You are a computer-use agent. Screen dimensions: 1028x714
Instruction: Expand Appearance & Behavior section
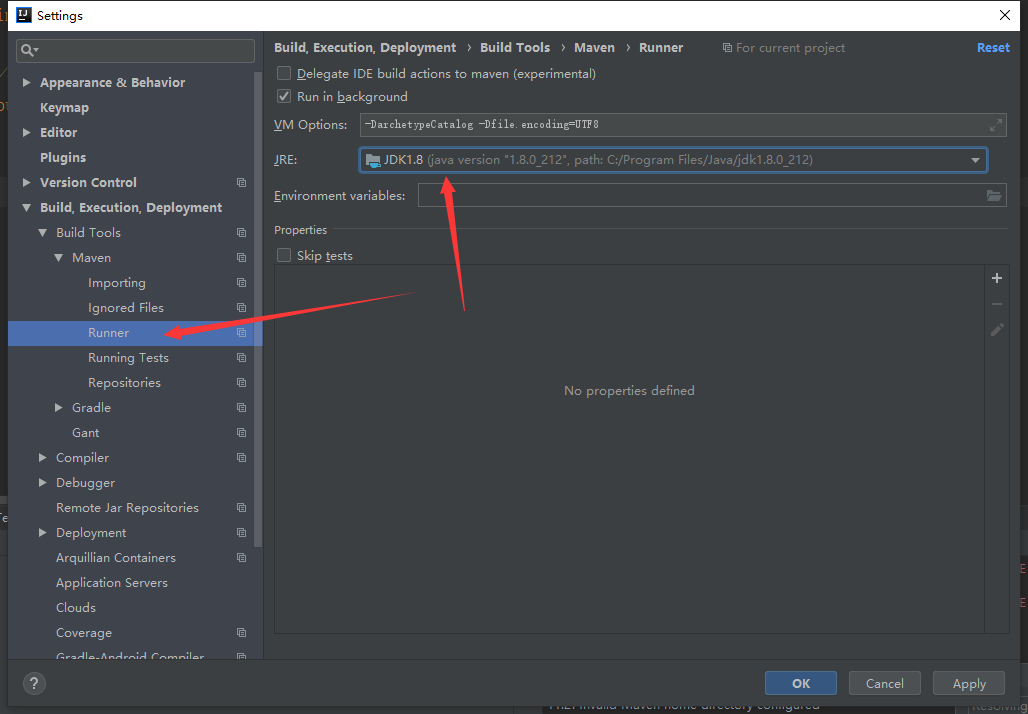pos(27,82)
